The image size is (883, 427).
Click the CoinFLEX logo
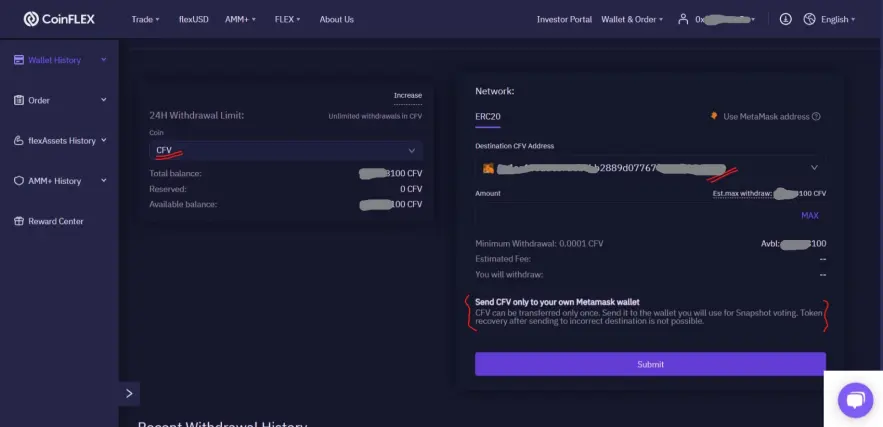tap(59, 19)
